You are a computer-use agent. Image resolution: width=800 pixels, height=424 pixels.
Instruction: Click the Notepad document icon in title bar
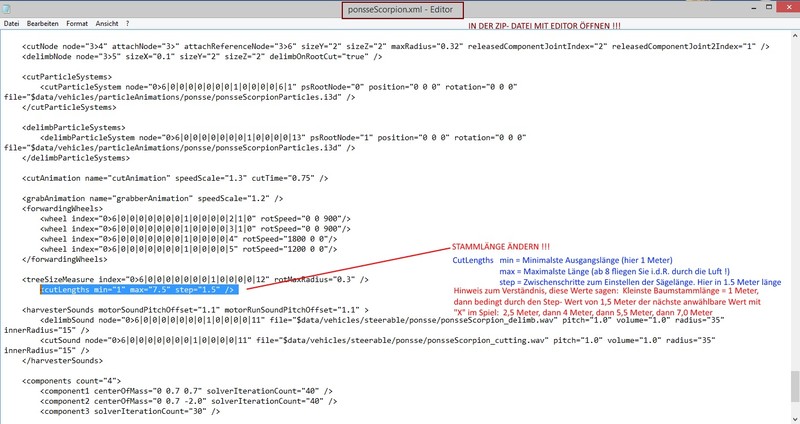click(9, 10)
